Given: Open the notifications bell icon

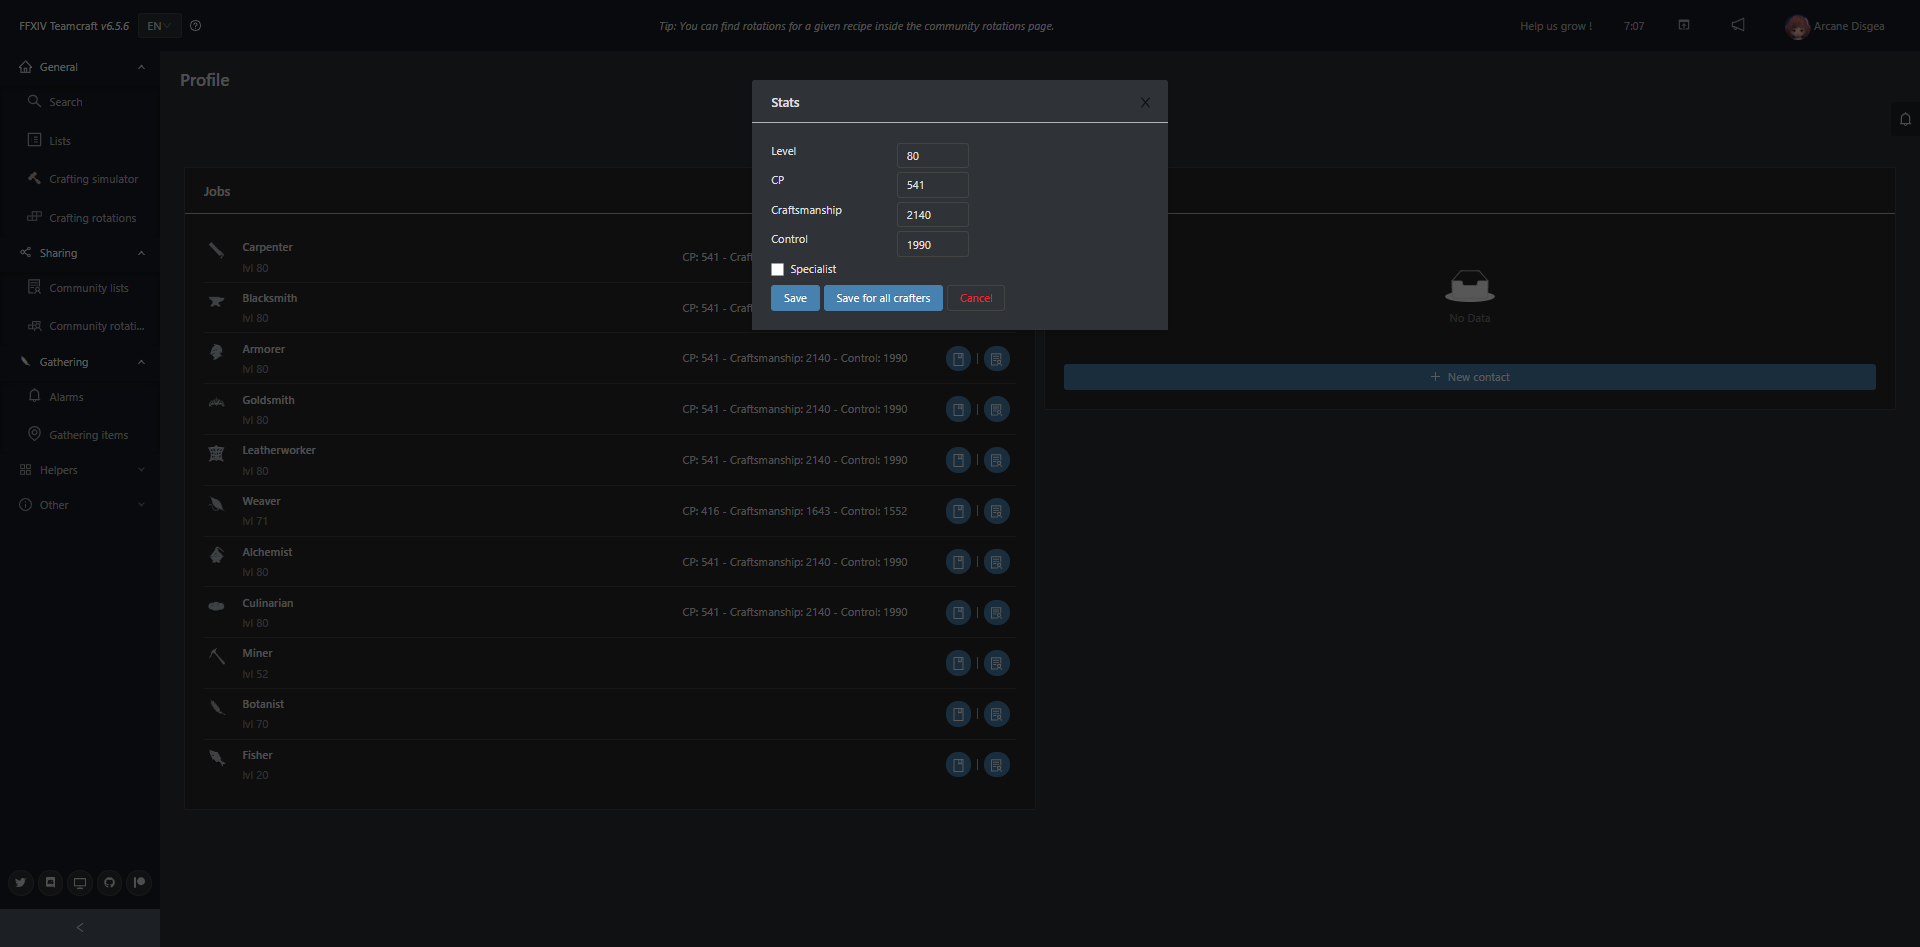Looking at the screenshot, I should tap(1905, 119).
